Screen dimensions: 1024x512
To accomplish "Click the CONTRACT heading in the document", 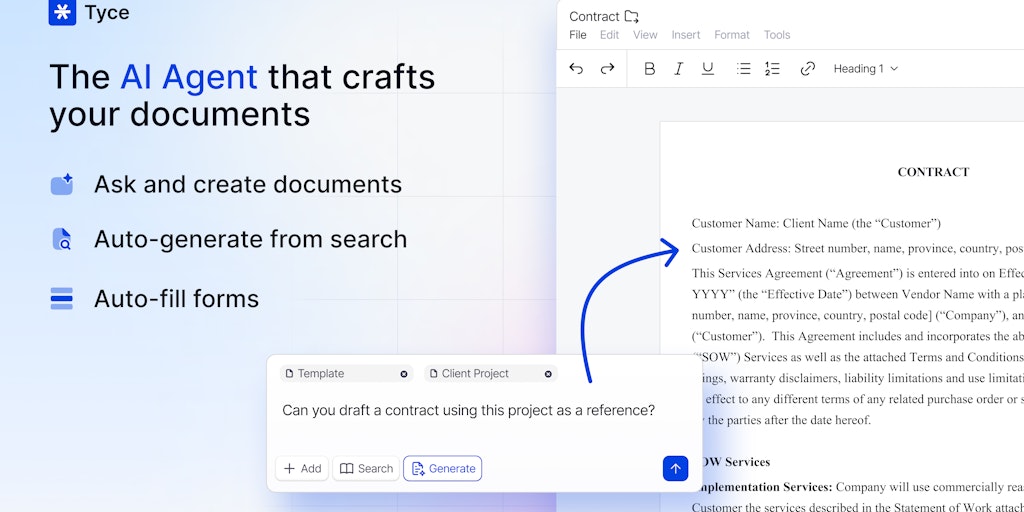I will click(x=933, y=172).
